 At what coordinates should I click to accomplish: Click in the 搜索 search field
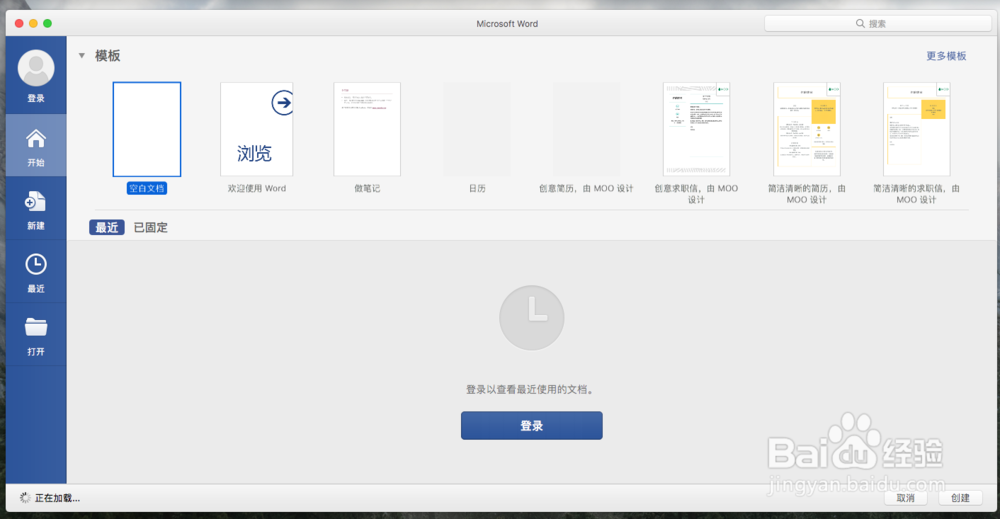[x=878, y=24]
